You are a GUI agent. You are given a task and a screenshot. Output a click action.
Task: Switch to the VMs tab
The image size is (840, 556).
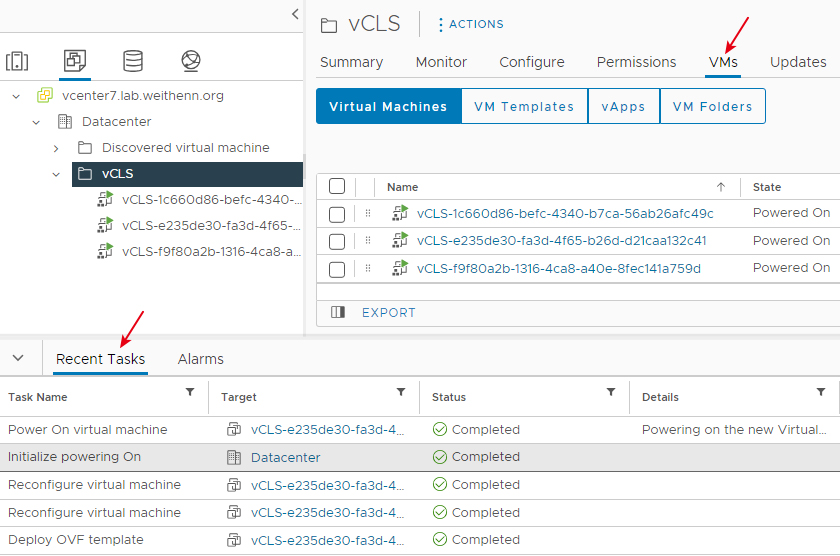723,62
